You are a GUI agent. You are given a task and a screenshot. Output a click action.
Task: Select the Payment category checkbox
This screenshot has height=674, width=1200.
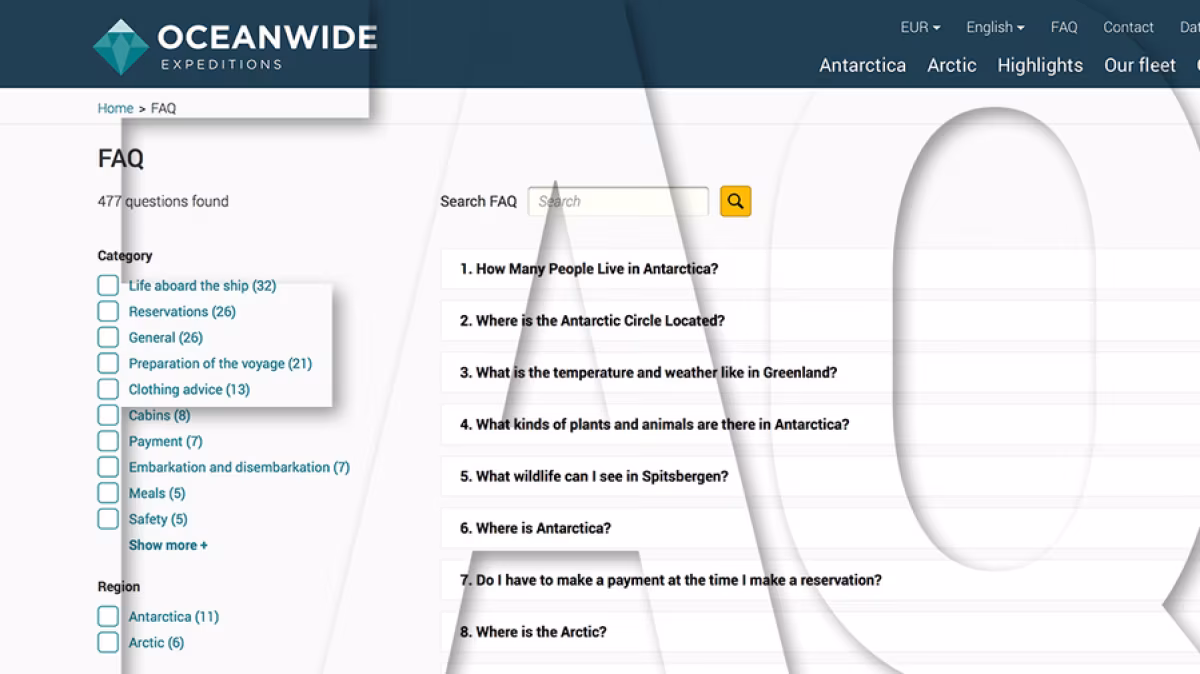108,442
